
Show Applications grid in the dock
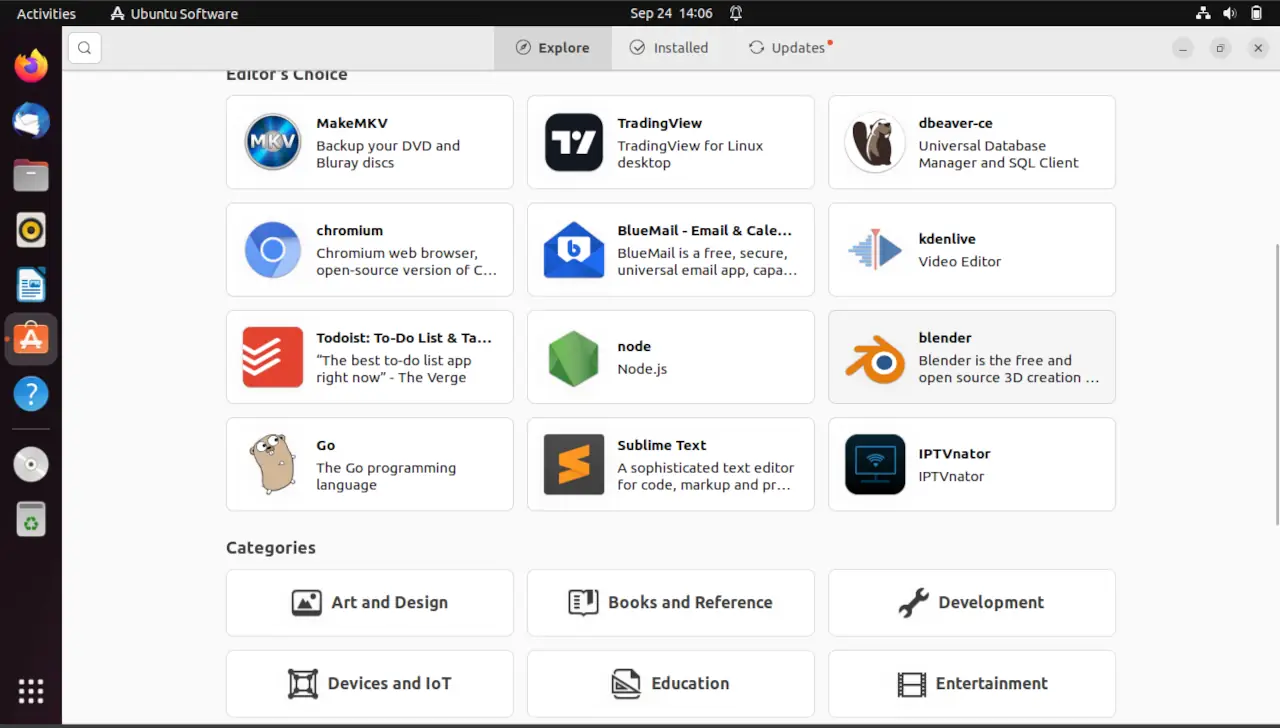(x=31, y=691)
